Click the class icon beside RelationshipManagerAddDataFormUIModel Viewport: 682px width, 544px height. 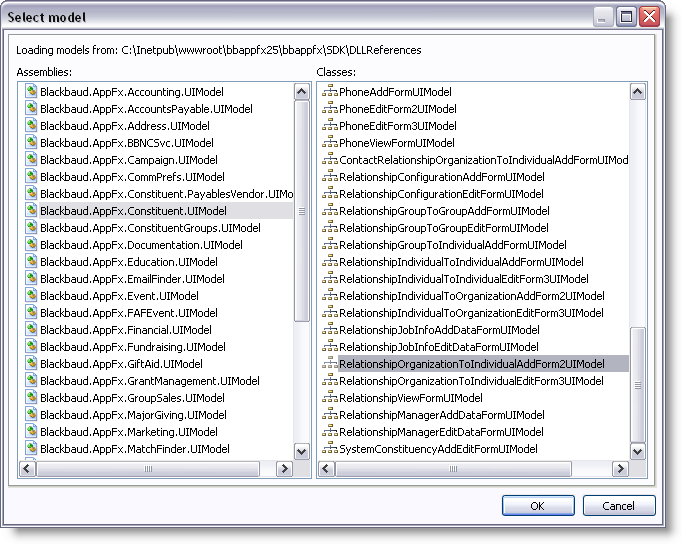330,414
